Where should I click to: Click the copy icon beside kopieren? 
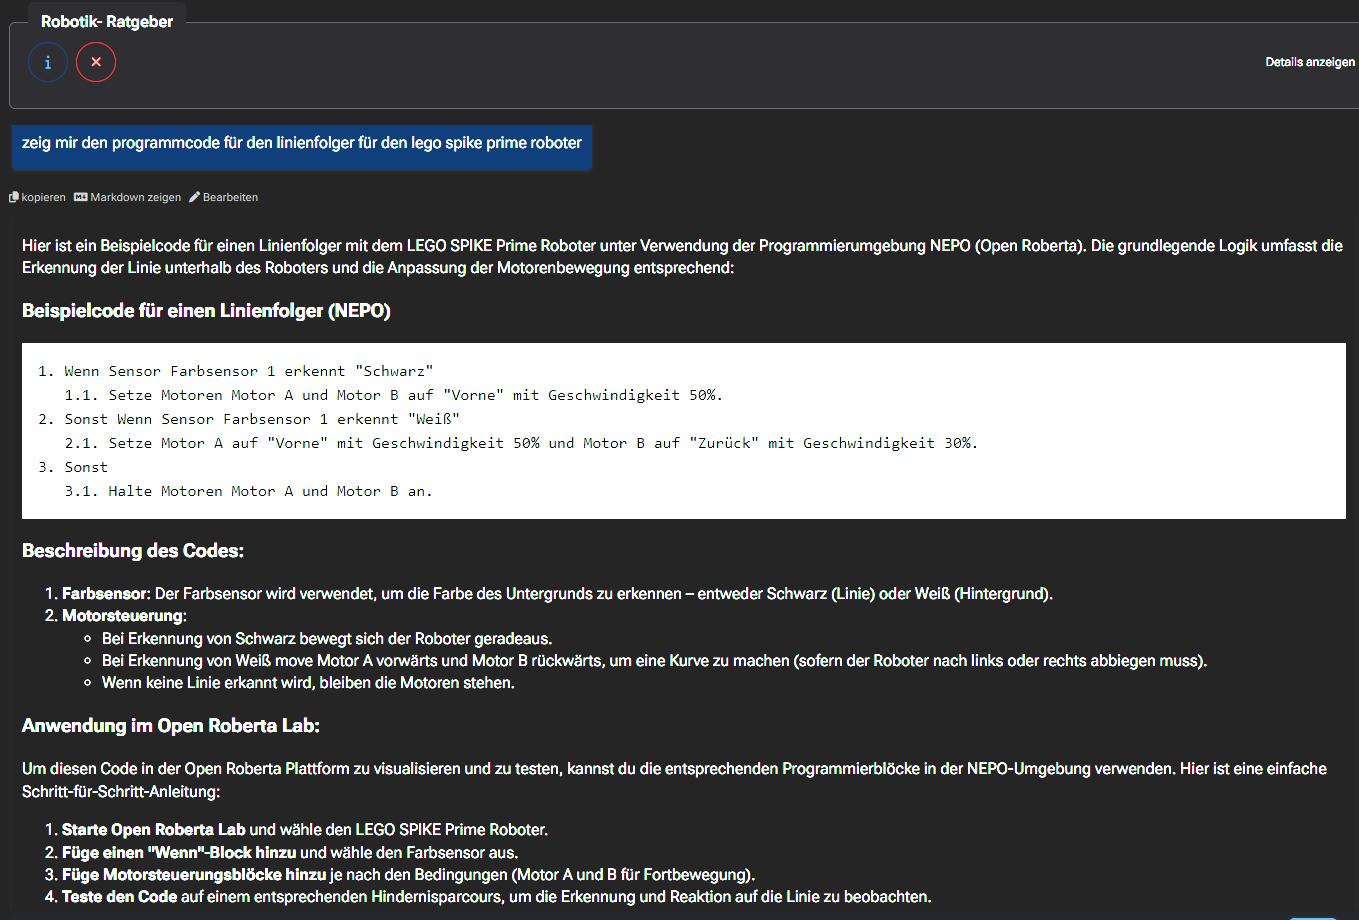(x=14, y=198)
